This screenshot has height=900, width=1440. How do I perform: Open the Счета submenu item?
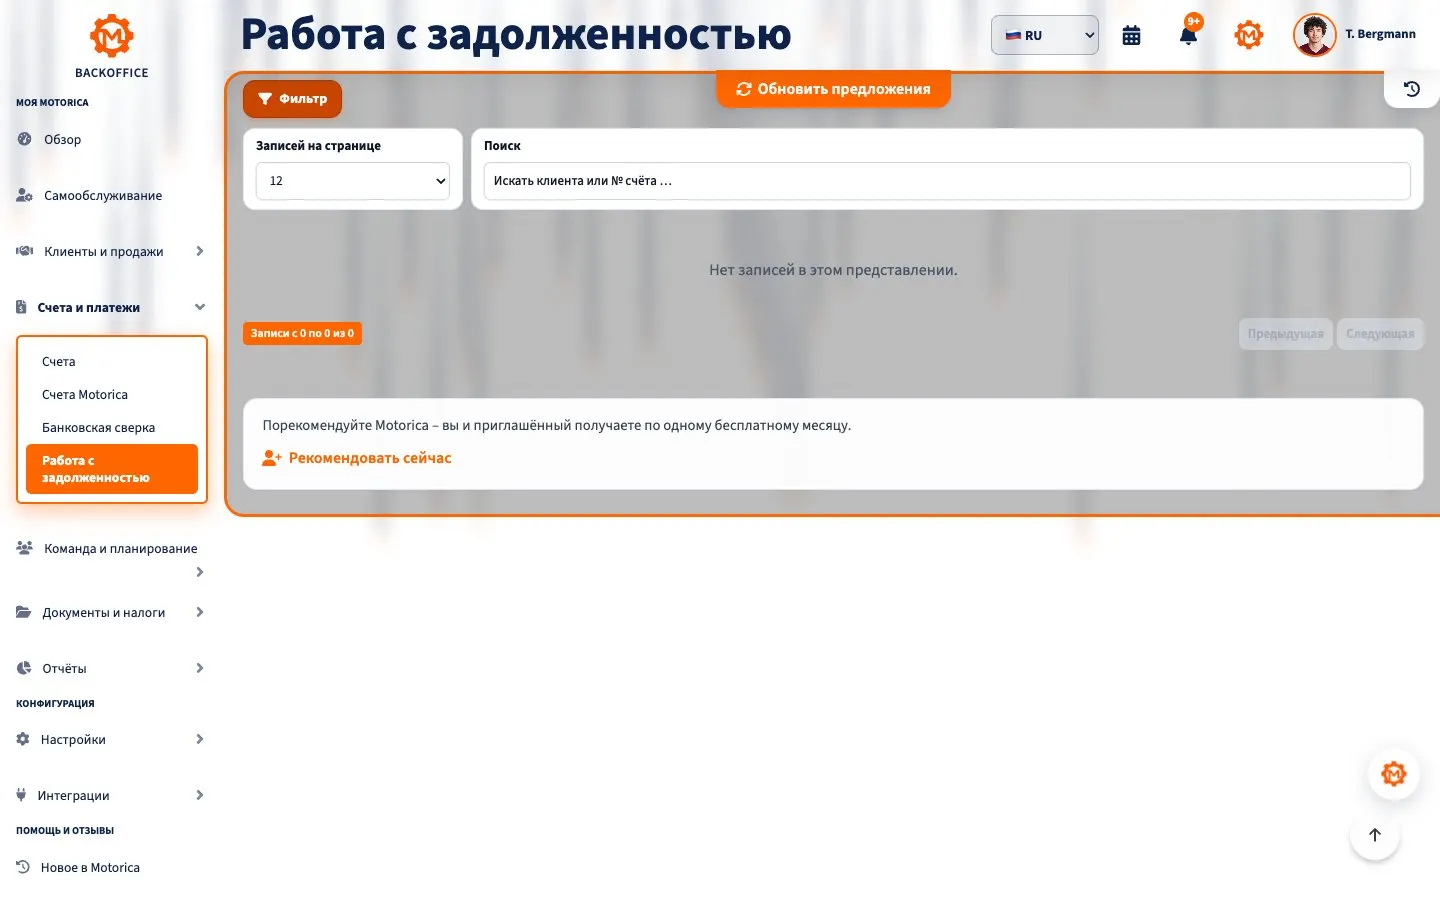(x=112, y=361)
